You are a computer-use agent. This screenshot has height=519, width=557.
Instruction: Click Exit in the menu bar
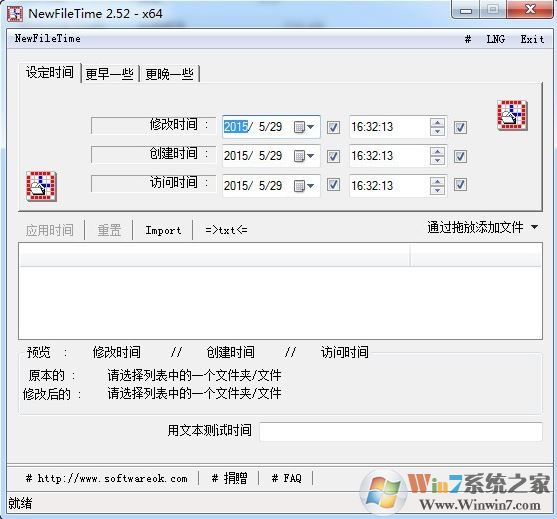(x=532, y=39)
